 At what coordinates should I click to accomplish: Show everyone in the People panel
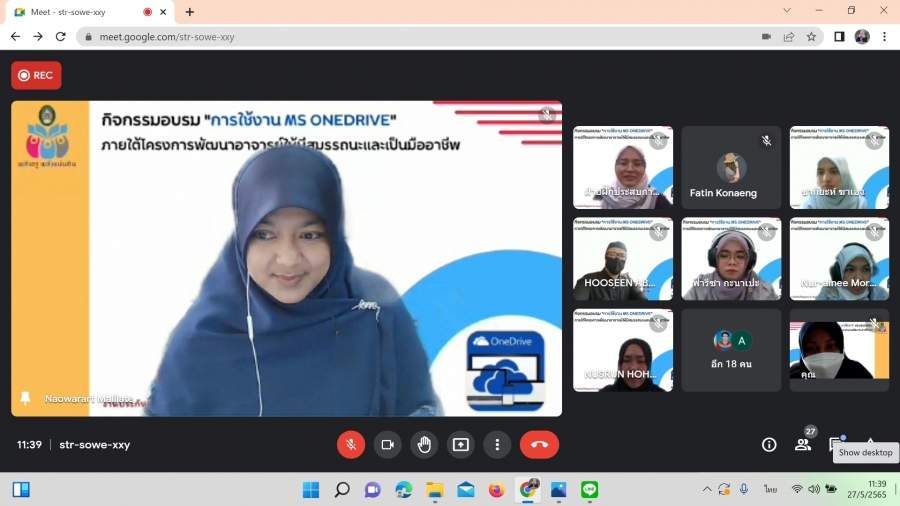pos(803,445)
